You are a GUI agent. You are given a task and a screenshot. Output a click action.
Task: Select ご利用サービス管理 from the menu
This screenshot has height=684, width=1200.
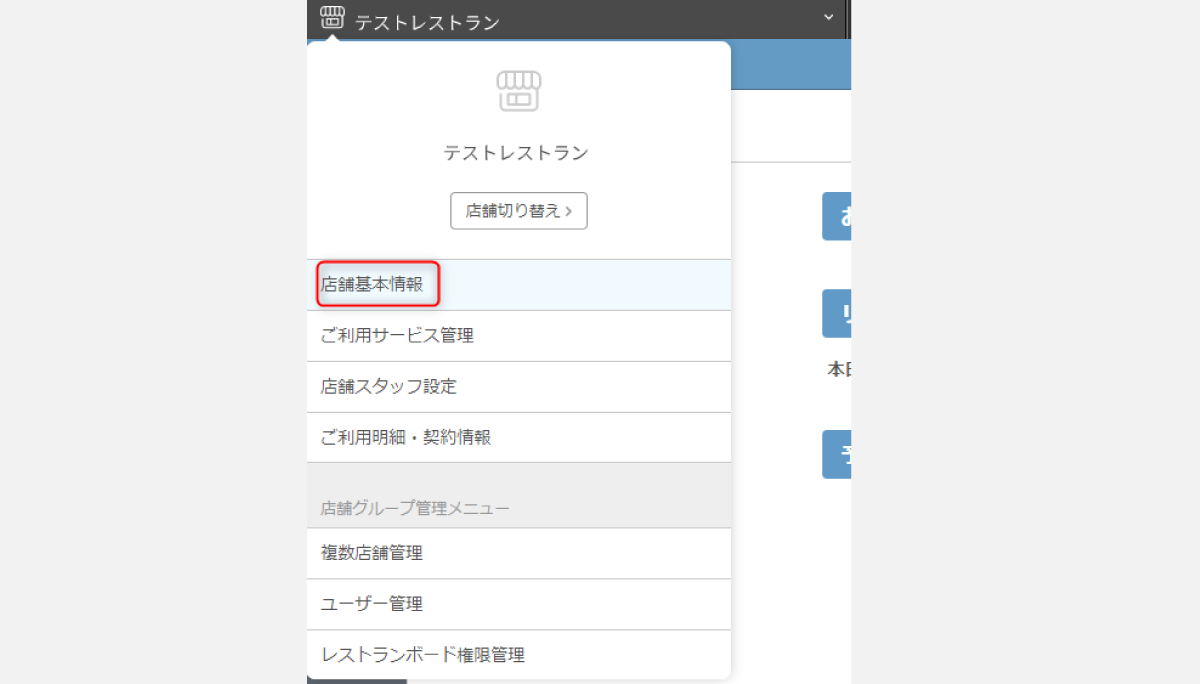tap(397, 336)
